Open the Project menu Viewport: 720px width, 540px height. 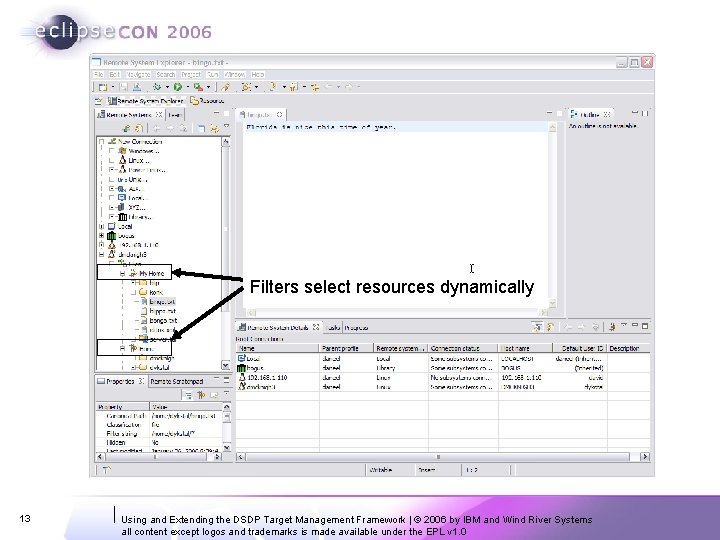[191, 74]
